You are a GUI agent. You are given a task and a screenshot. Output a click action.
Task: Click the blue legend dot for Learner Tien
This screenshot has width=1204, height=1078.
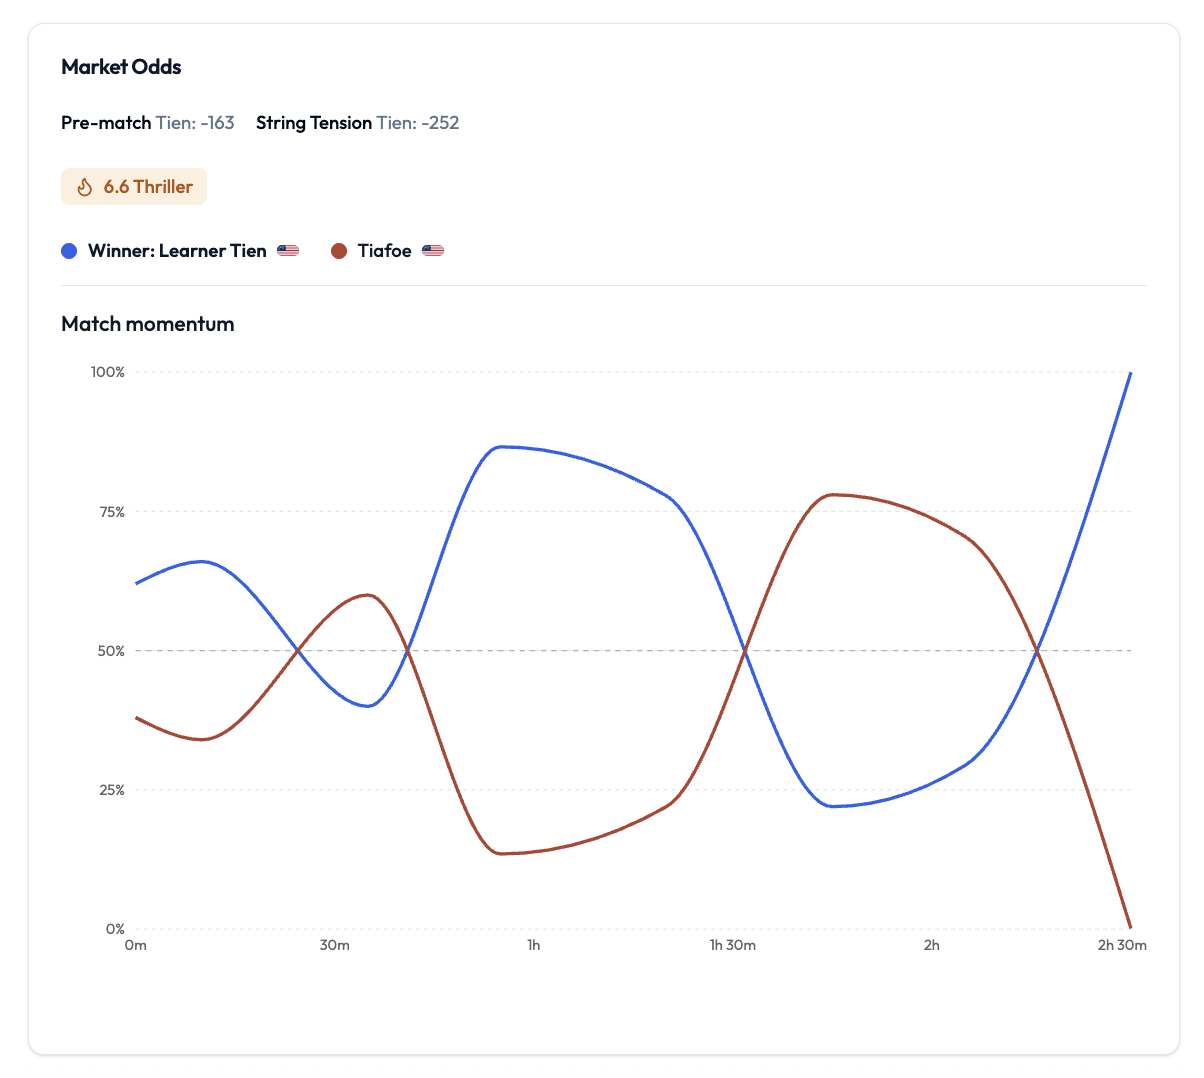click(x=69, y=251)
